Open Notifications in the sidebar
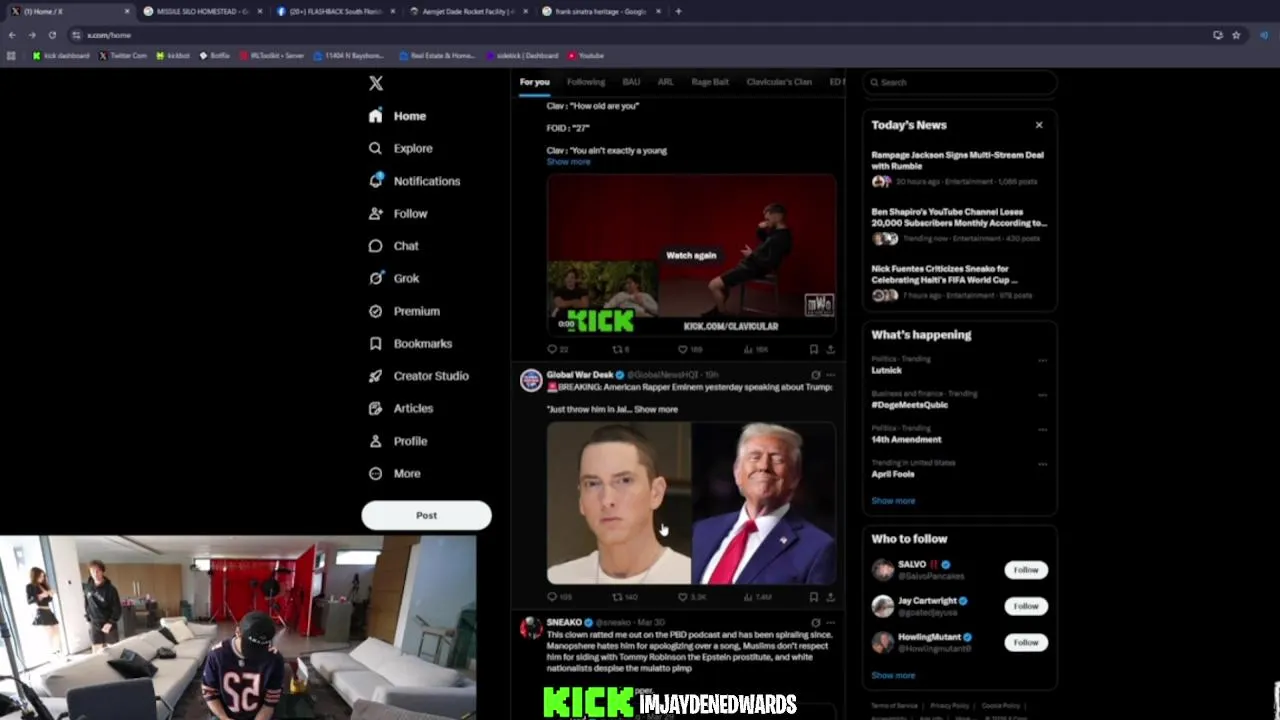Viewport: 1280px width, 720px height. point(415,181)
